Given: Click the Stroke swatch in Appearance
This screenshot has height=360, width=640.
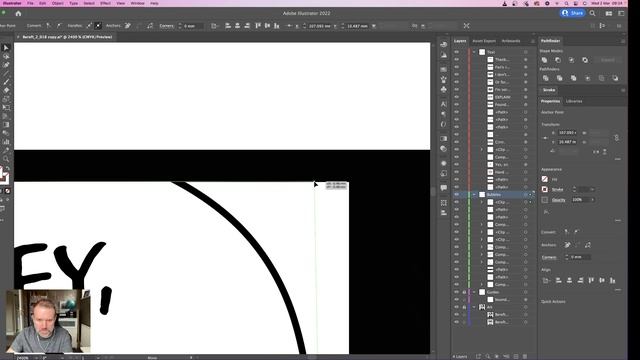Looking at the screenshot, I should point(545,189).
